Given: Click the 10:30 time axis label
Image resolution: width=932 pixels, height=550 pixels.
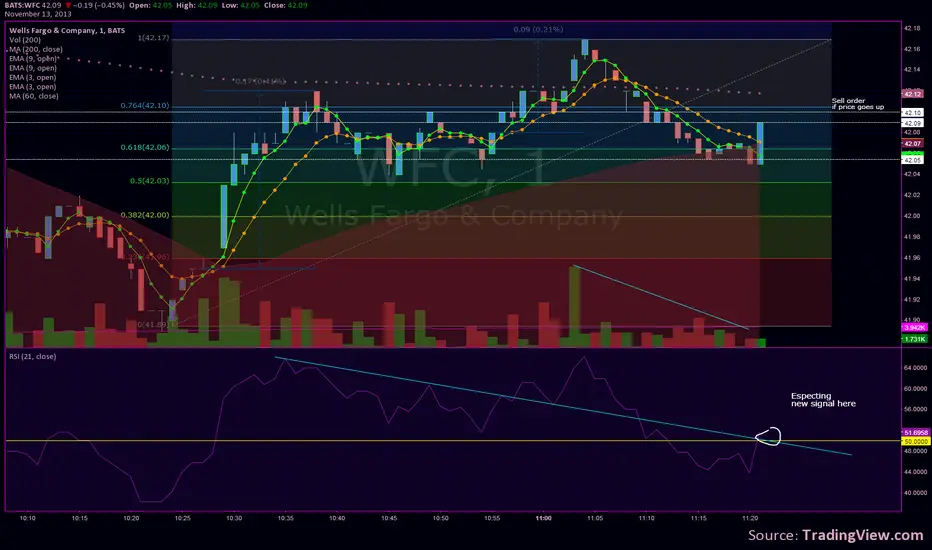Looking at the screenshot, I should coord(234,518).
